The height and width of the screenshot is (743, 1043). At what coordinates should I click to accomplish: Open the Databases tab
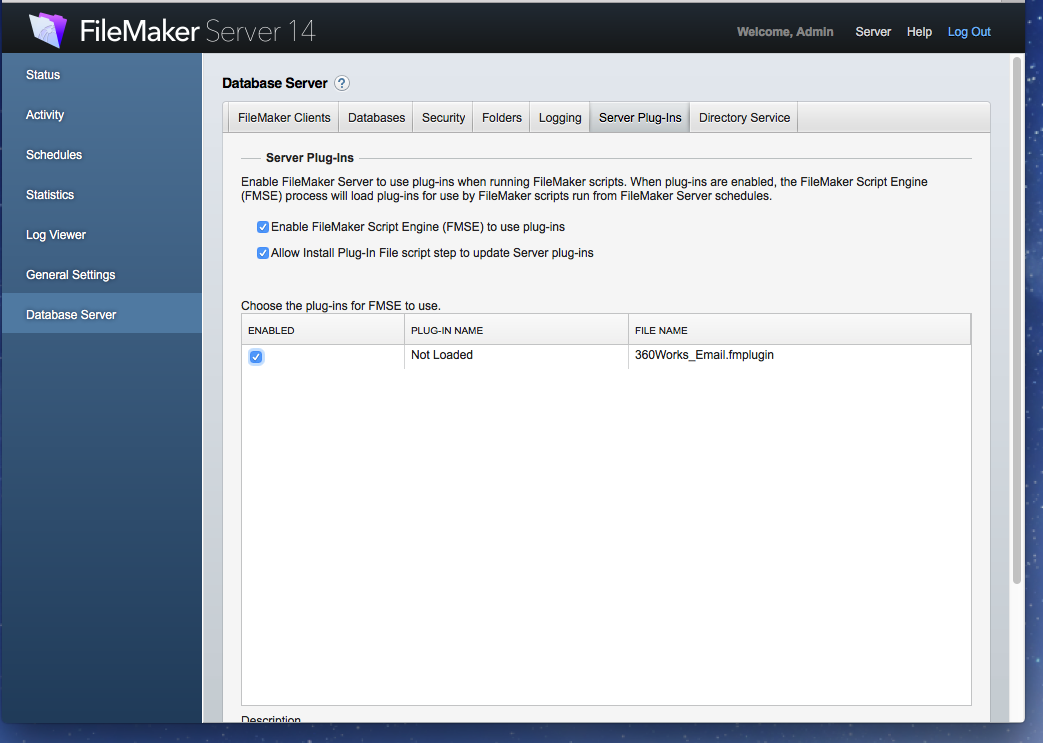click(x=376, y=118)
